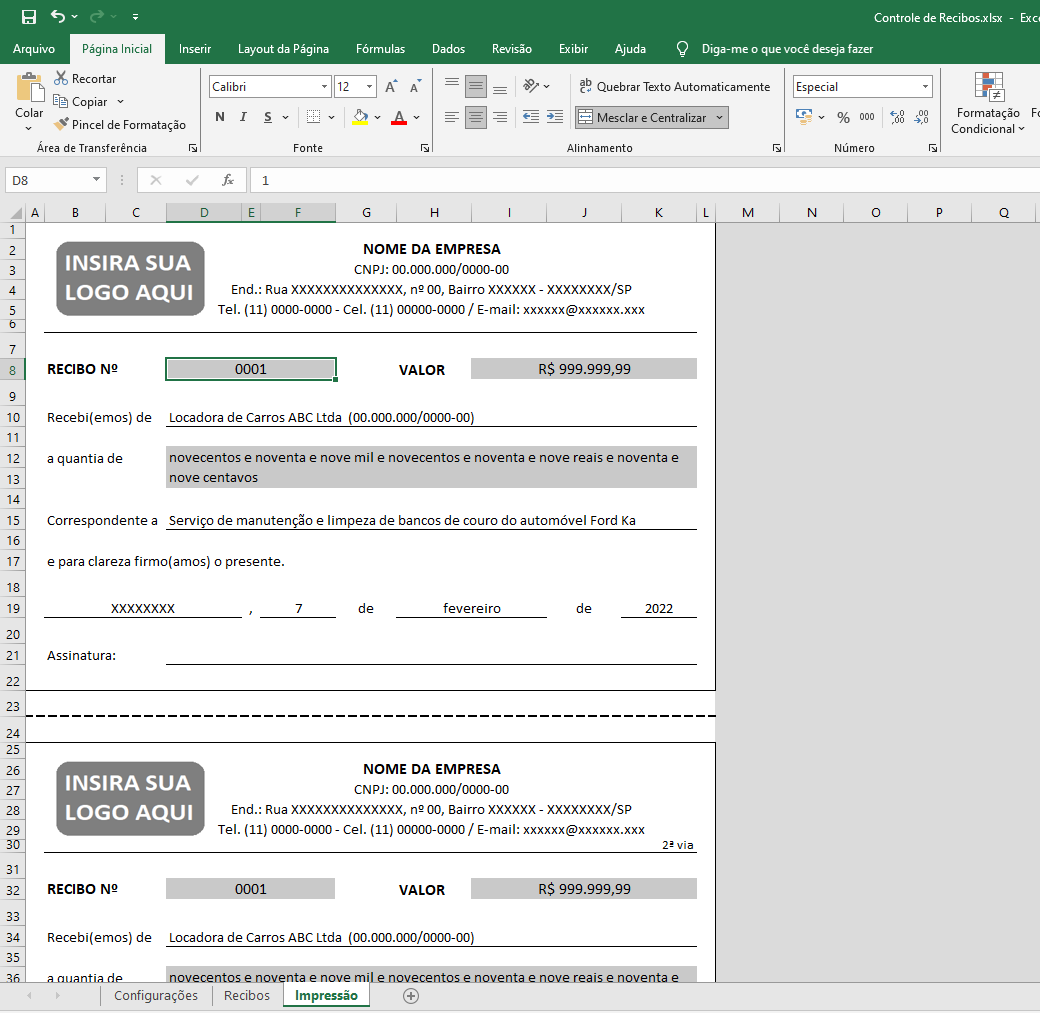Click the Undo arrow icon
This screenshot has height=1013, width=1040.
pyautogui.click(x=58, y=17)
